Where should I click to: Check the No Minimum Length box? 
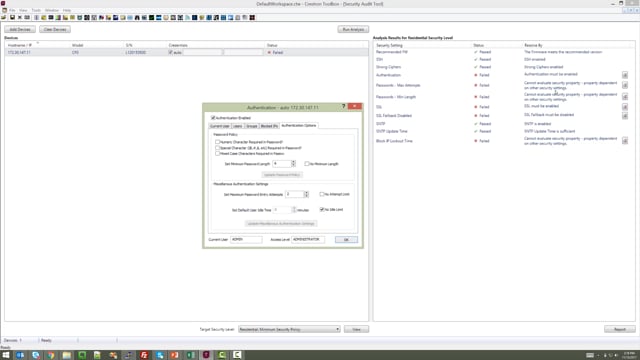tap(307, 164)
